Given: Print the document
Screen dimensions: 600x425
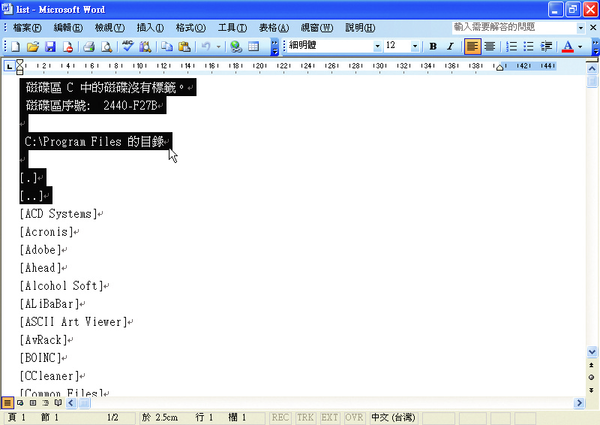Looking at the screenshot, I should point(89,47).
